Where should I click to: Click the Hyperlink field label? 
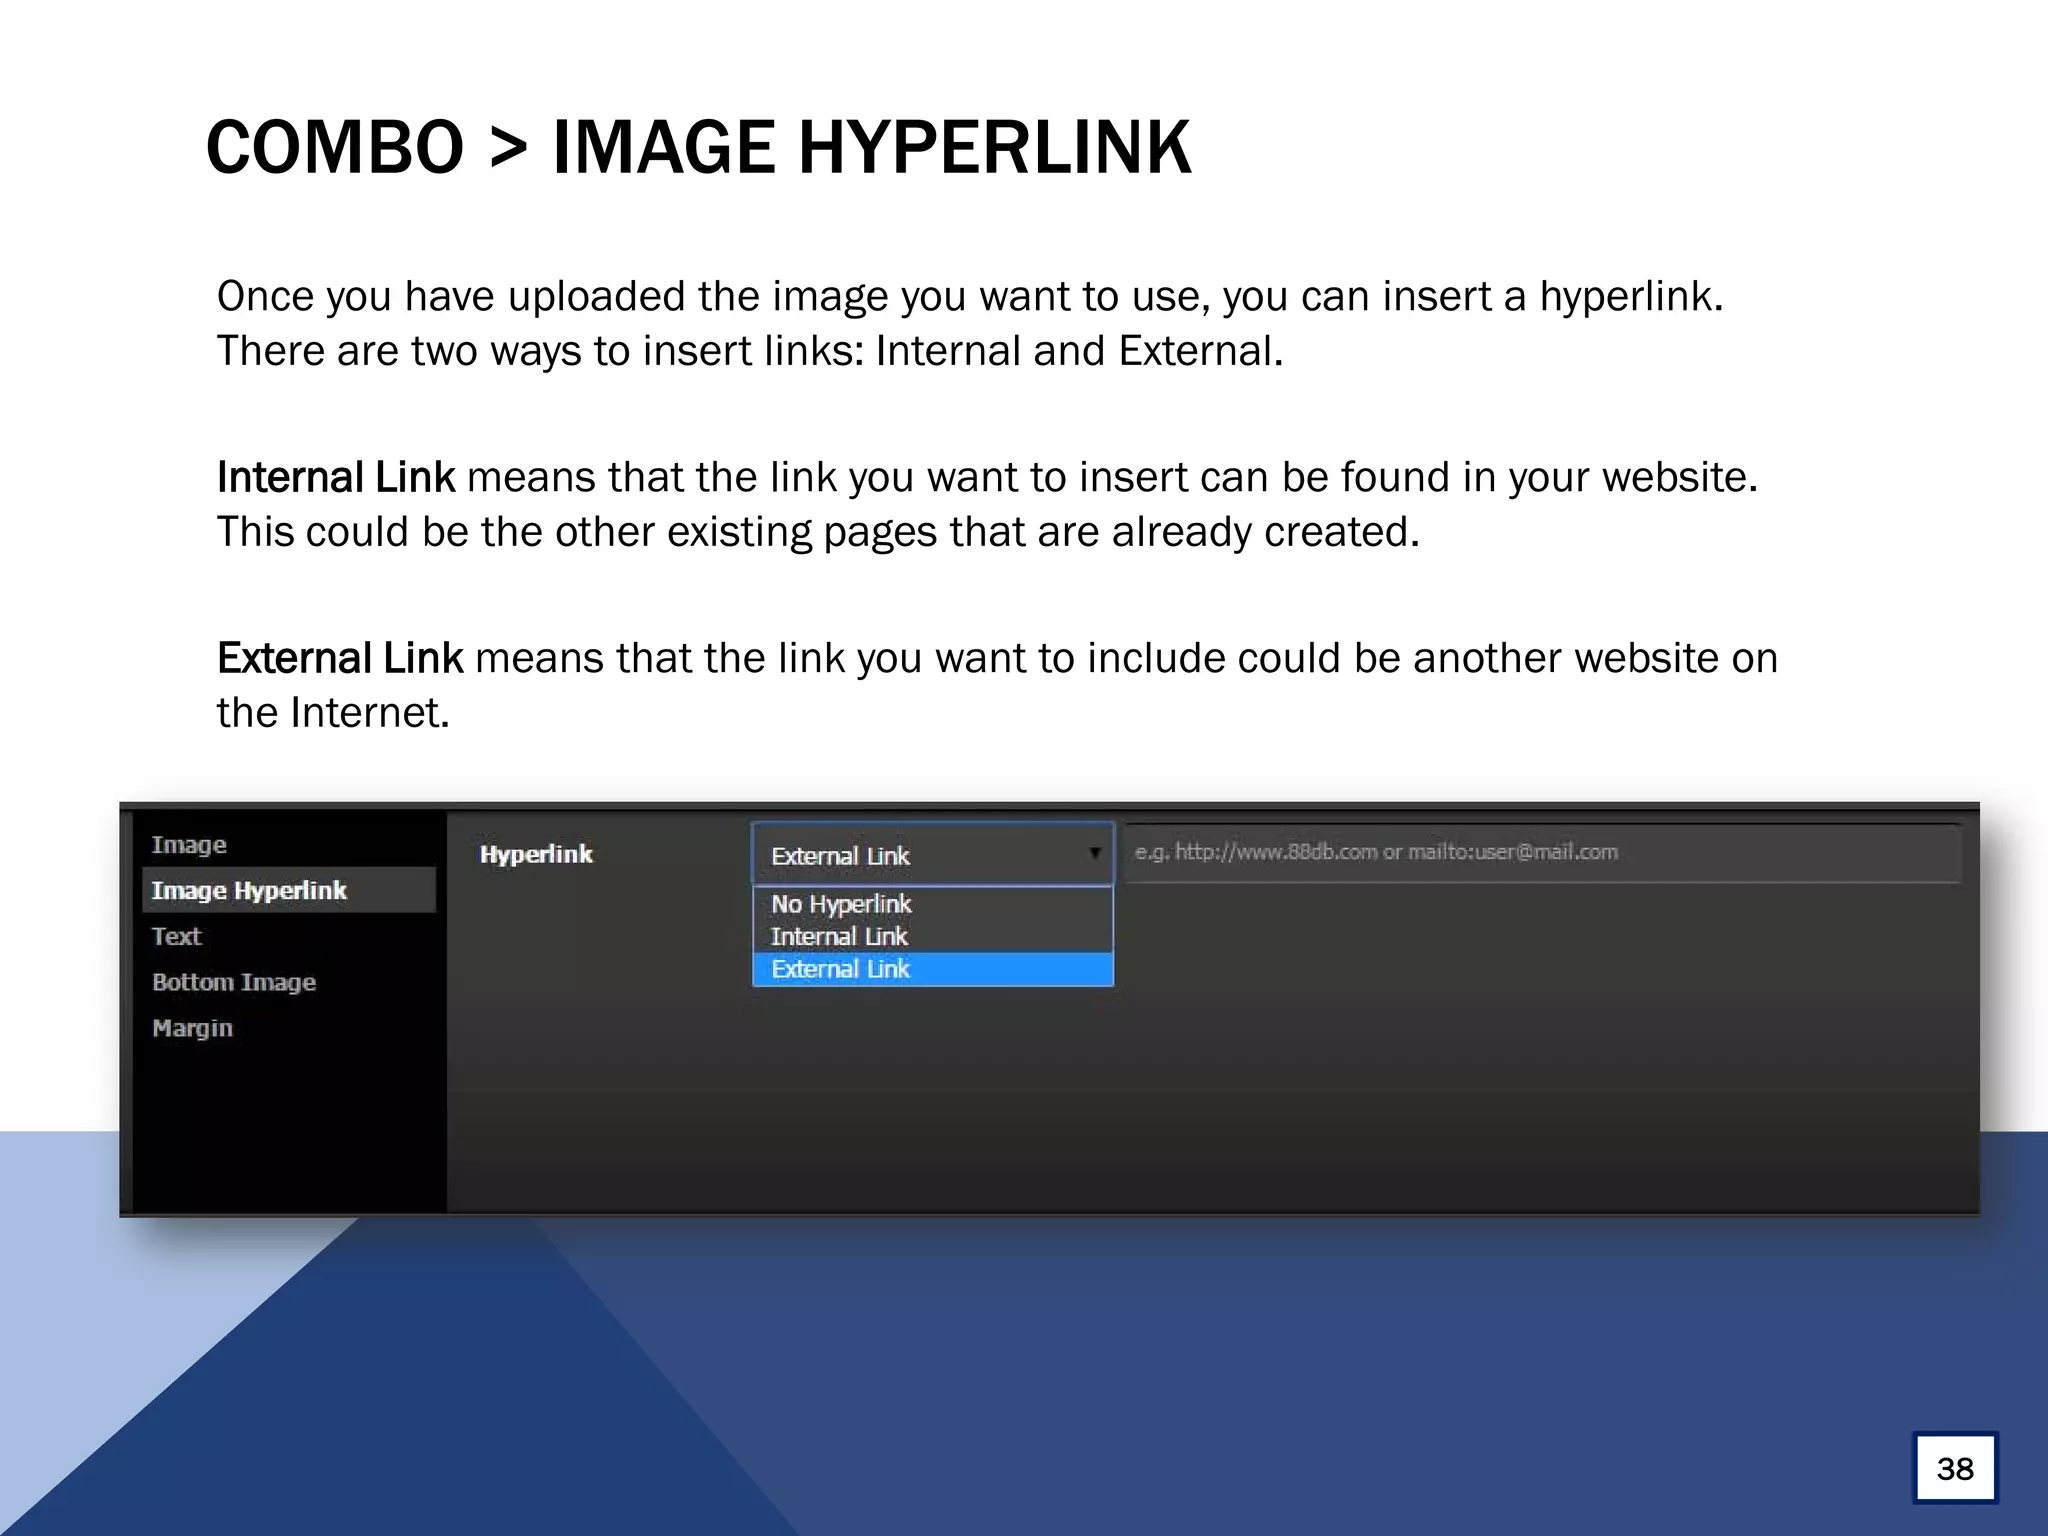tap(536, 854)
